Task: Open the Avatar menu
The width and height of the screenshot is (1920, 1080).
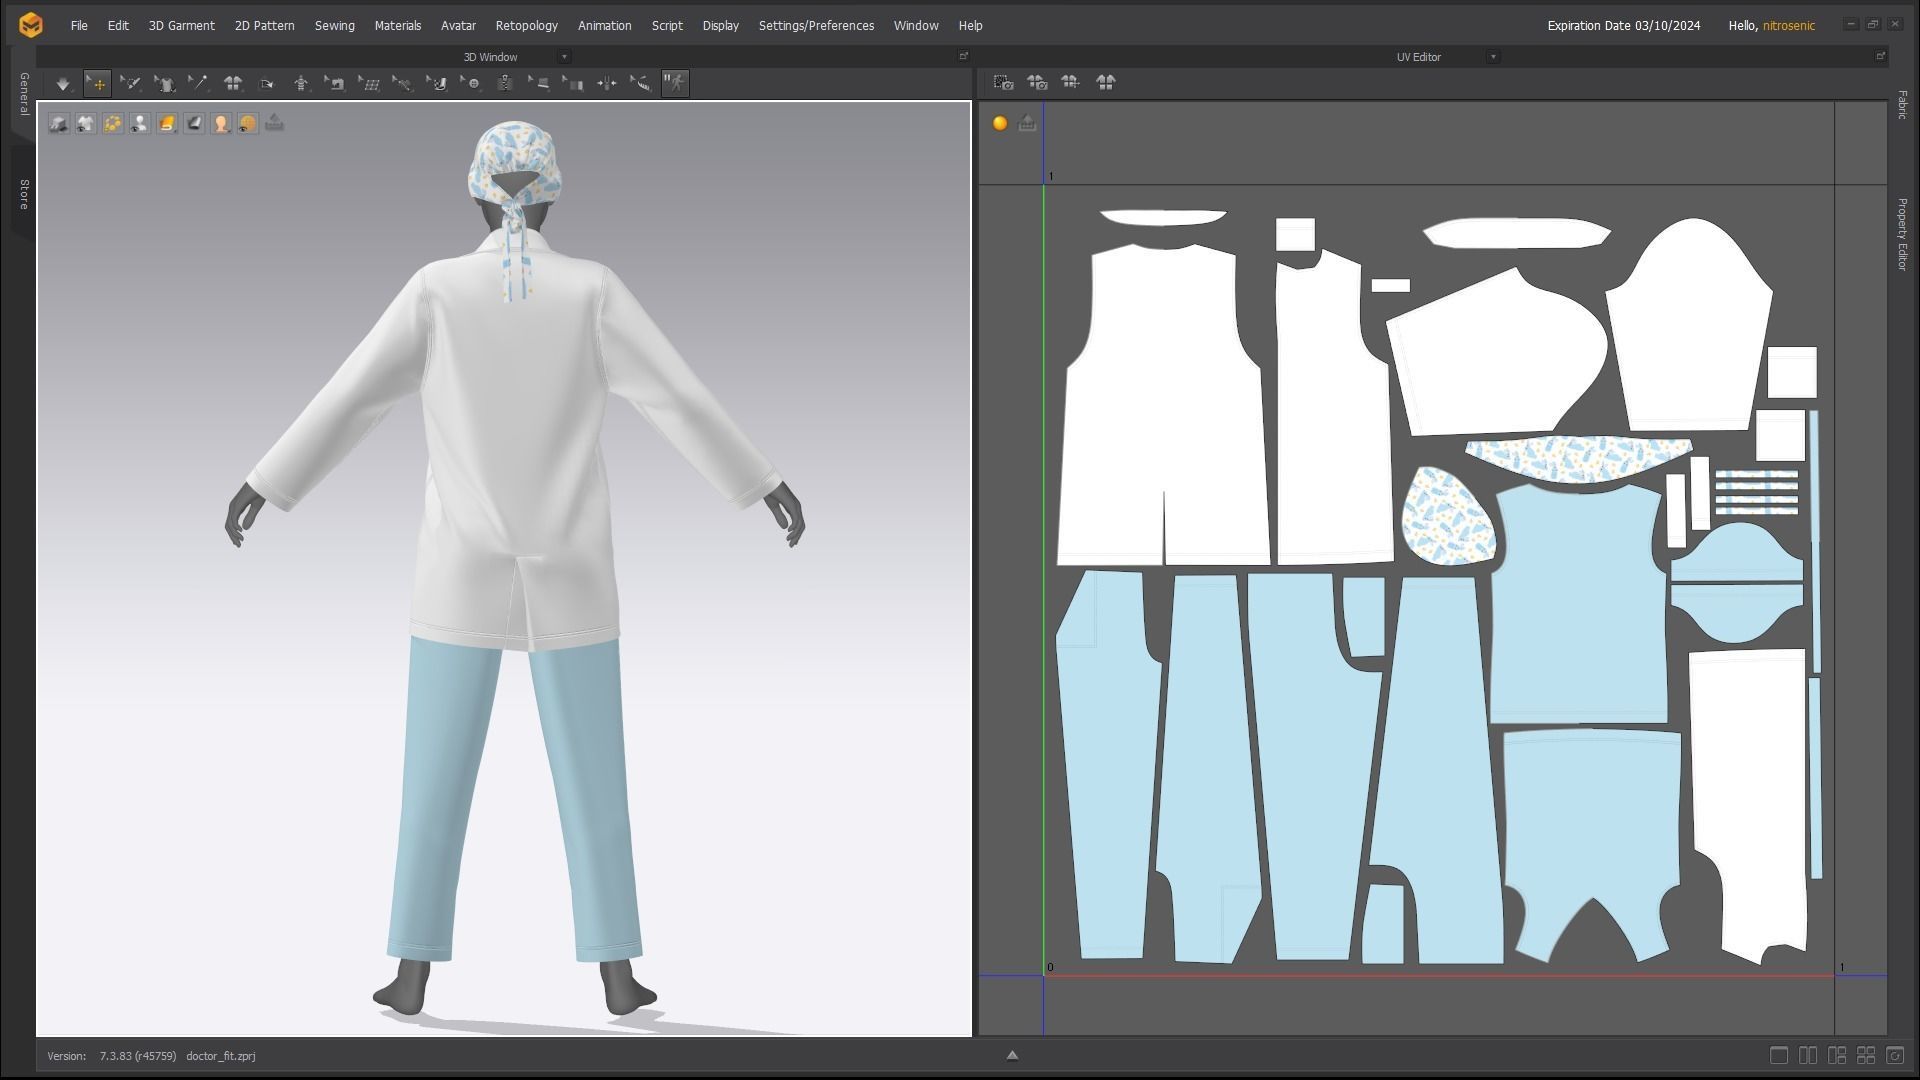Action: click(x=459, y=26)
